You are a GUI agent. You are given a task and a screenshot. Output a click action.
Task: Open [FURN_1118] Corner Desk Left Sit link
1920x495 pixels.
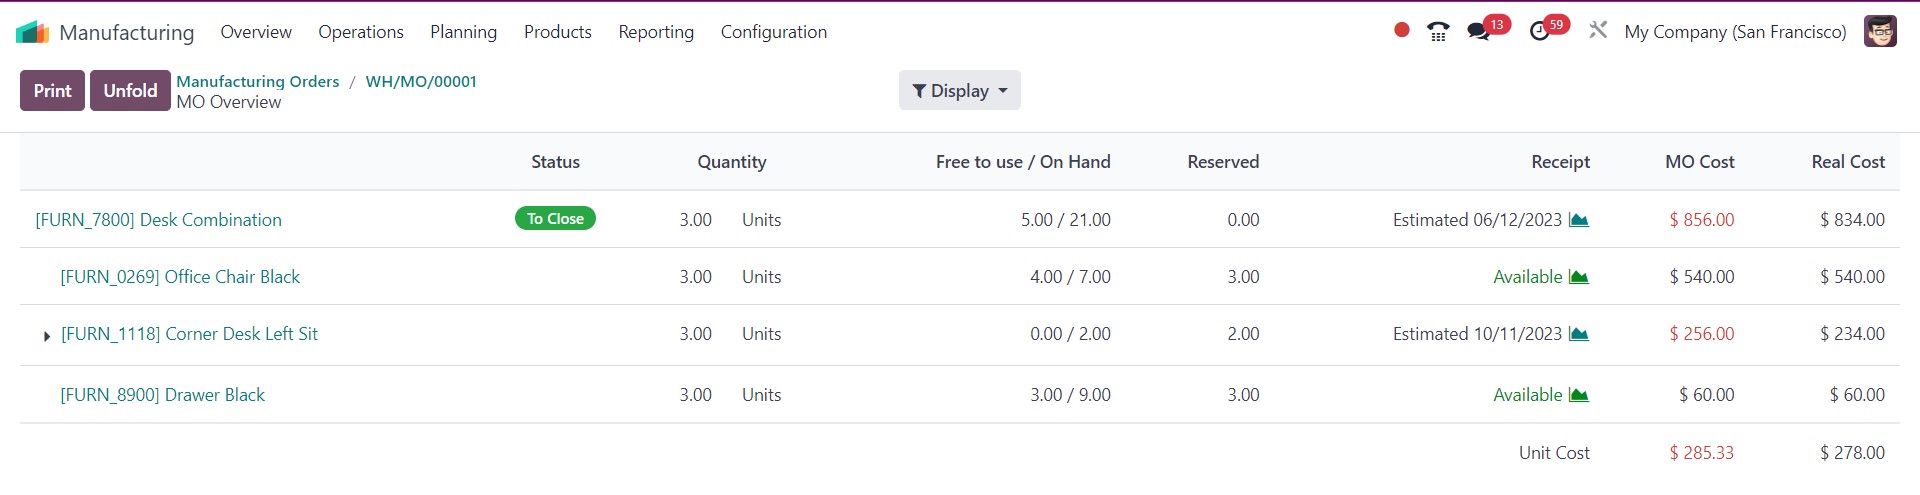(x=189, y=334)
